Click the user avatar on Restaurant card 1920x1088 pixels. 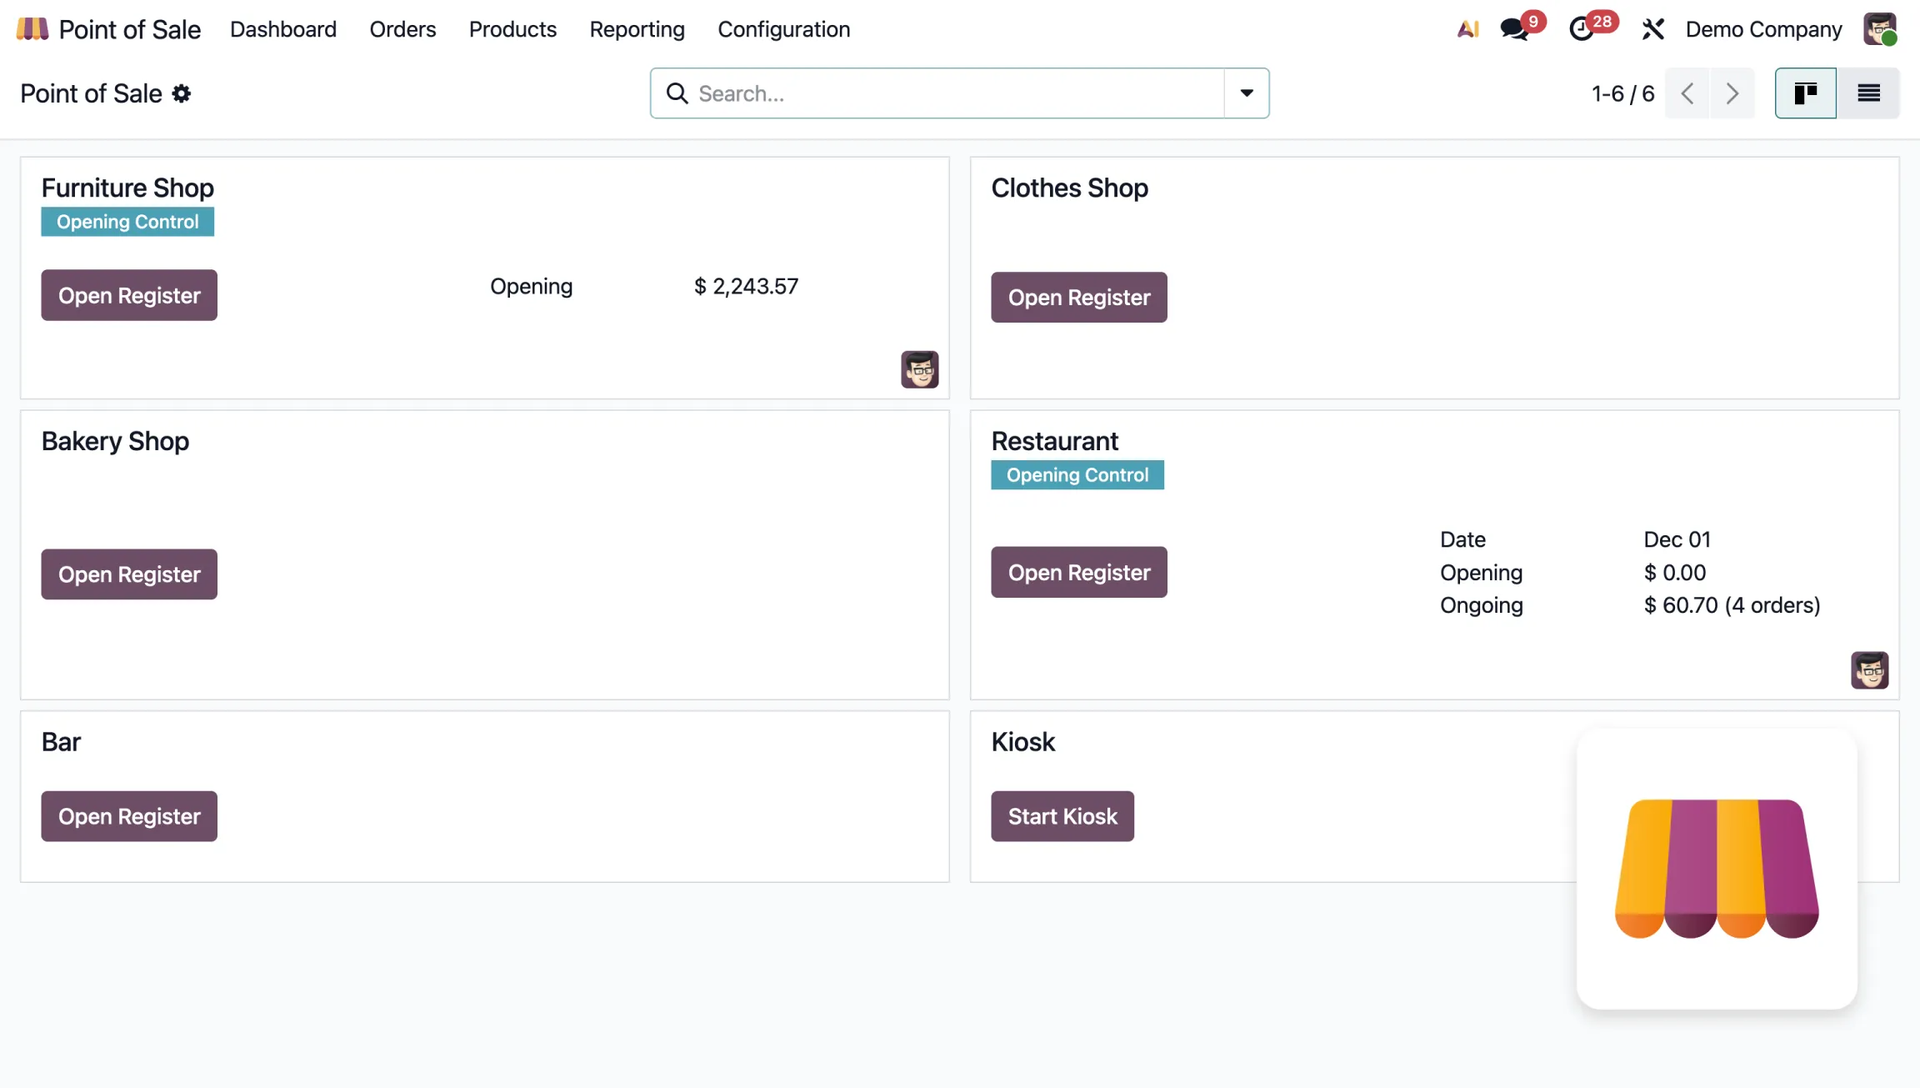click(1869, 670)
